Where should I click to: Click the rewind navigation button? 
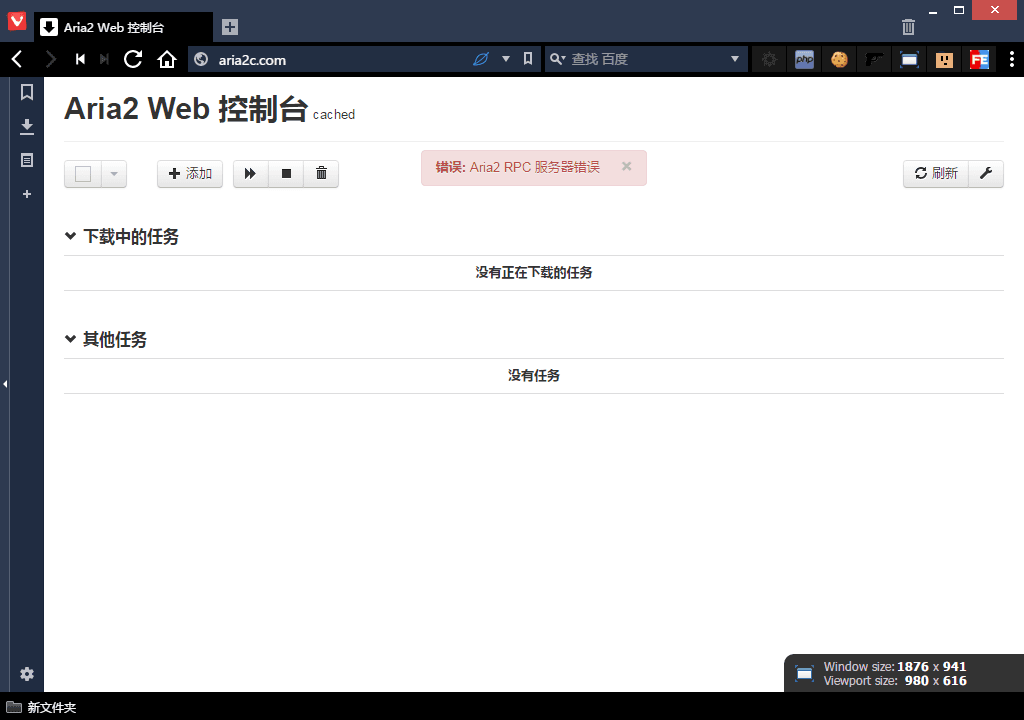coord(80,59)
